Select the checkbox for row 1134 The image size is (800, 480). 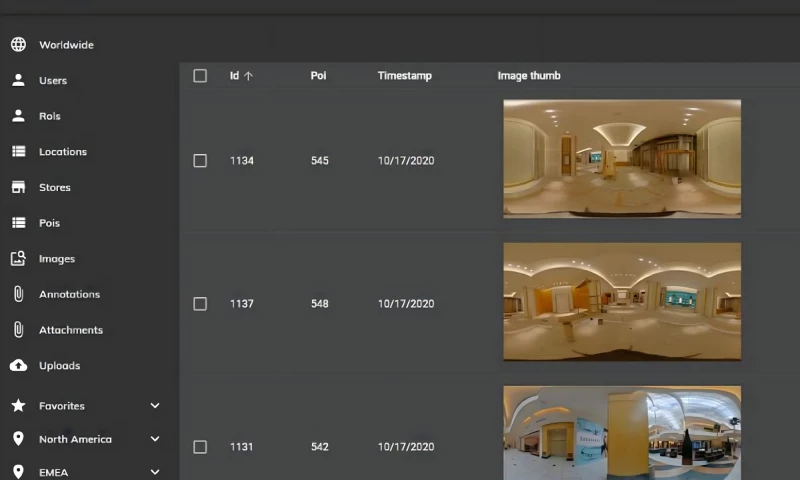(x=200, y=161)
